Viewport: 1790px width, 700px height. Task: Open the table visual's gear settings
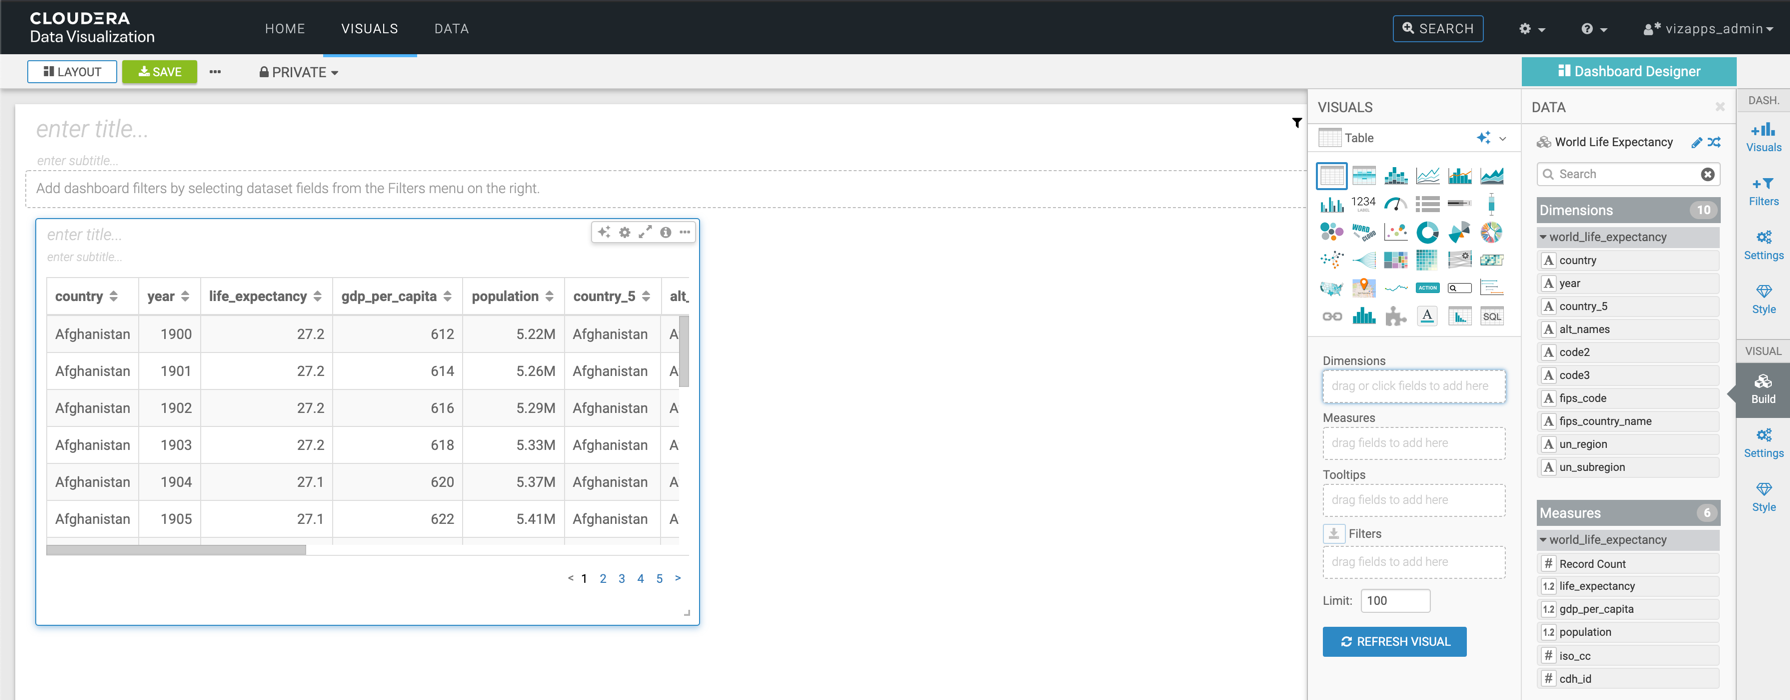tap(625, 232)
